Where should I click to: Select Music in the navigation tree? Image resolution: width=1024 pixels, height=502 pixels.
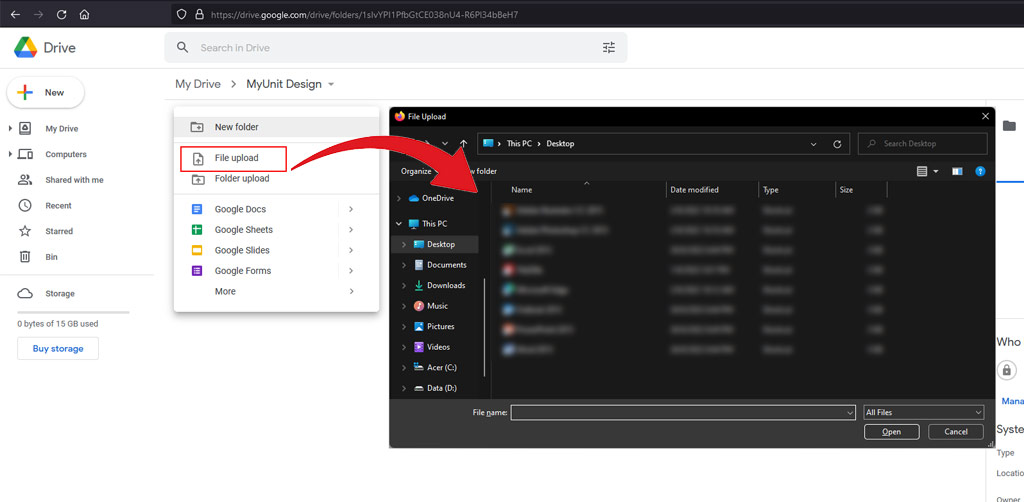[x=438, y=306]
